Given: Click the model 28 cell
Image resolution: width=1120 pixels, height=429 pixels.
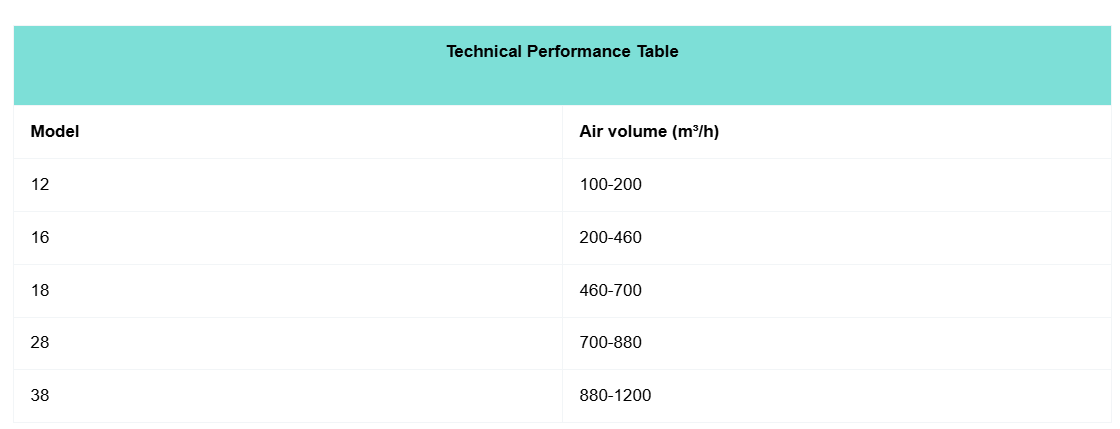Looking at the screenshot, I should (40, 343).
